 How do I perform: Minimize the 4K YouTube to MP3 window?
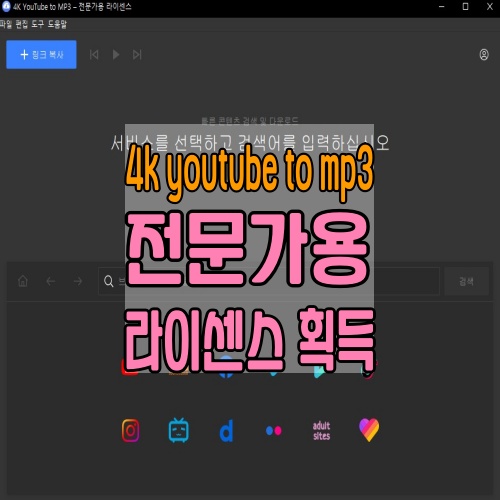coord(442,7)
